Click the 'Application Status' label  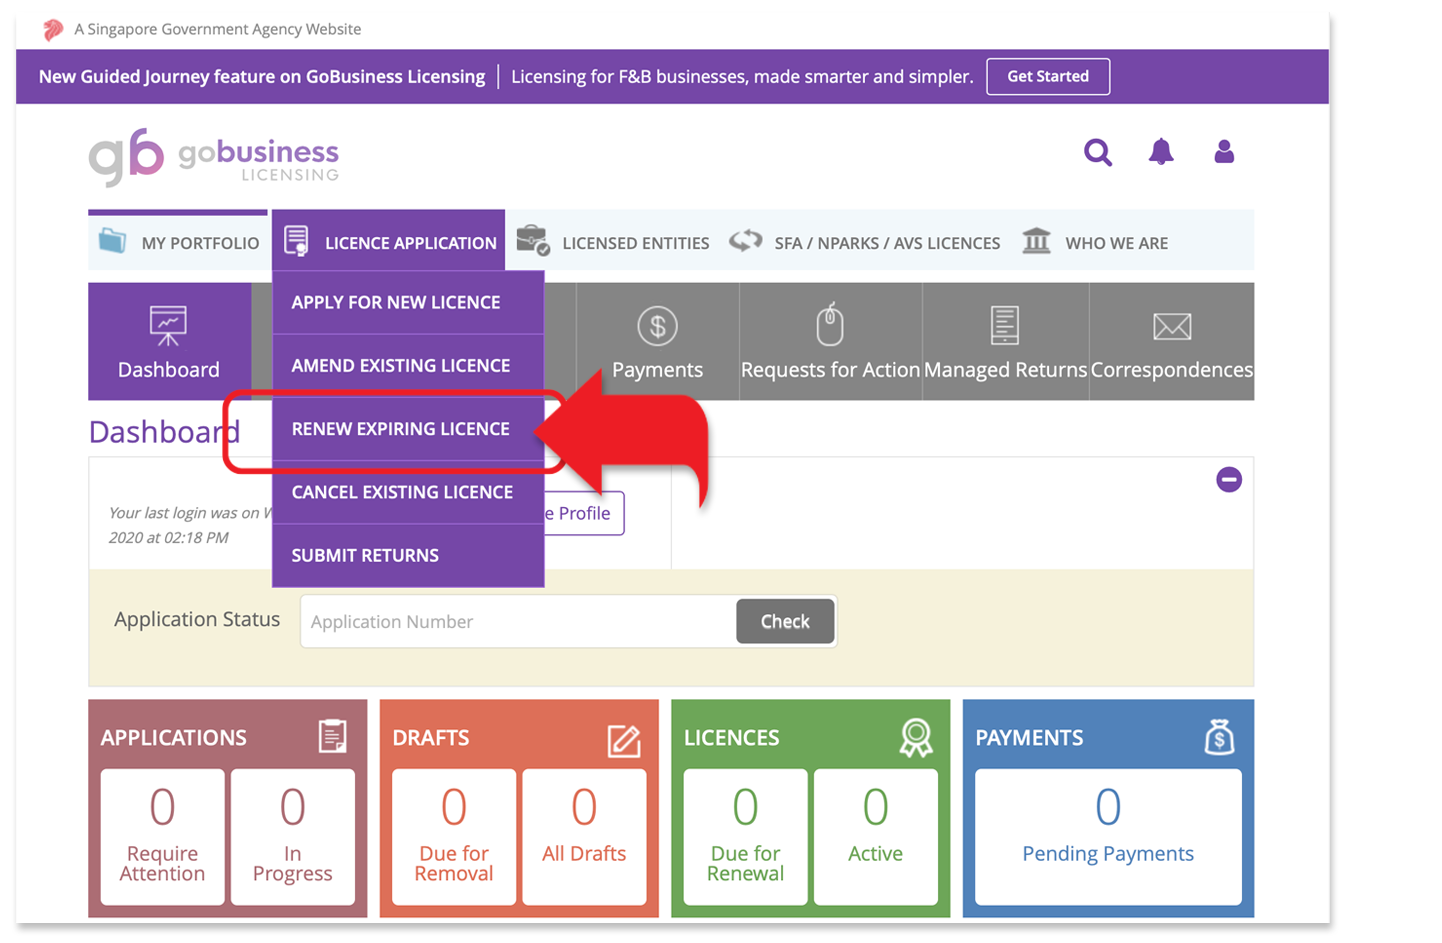coord(197,620)
